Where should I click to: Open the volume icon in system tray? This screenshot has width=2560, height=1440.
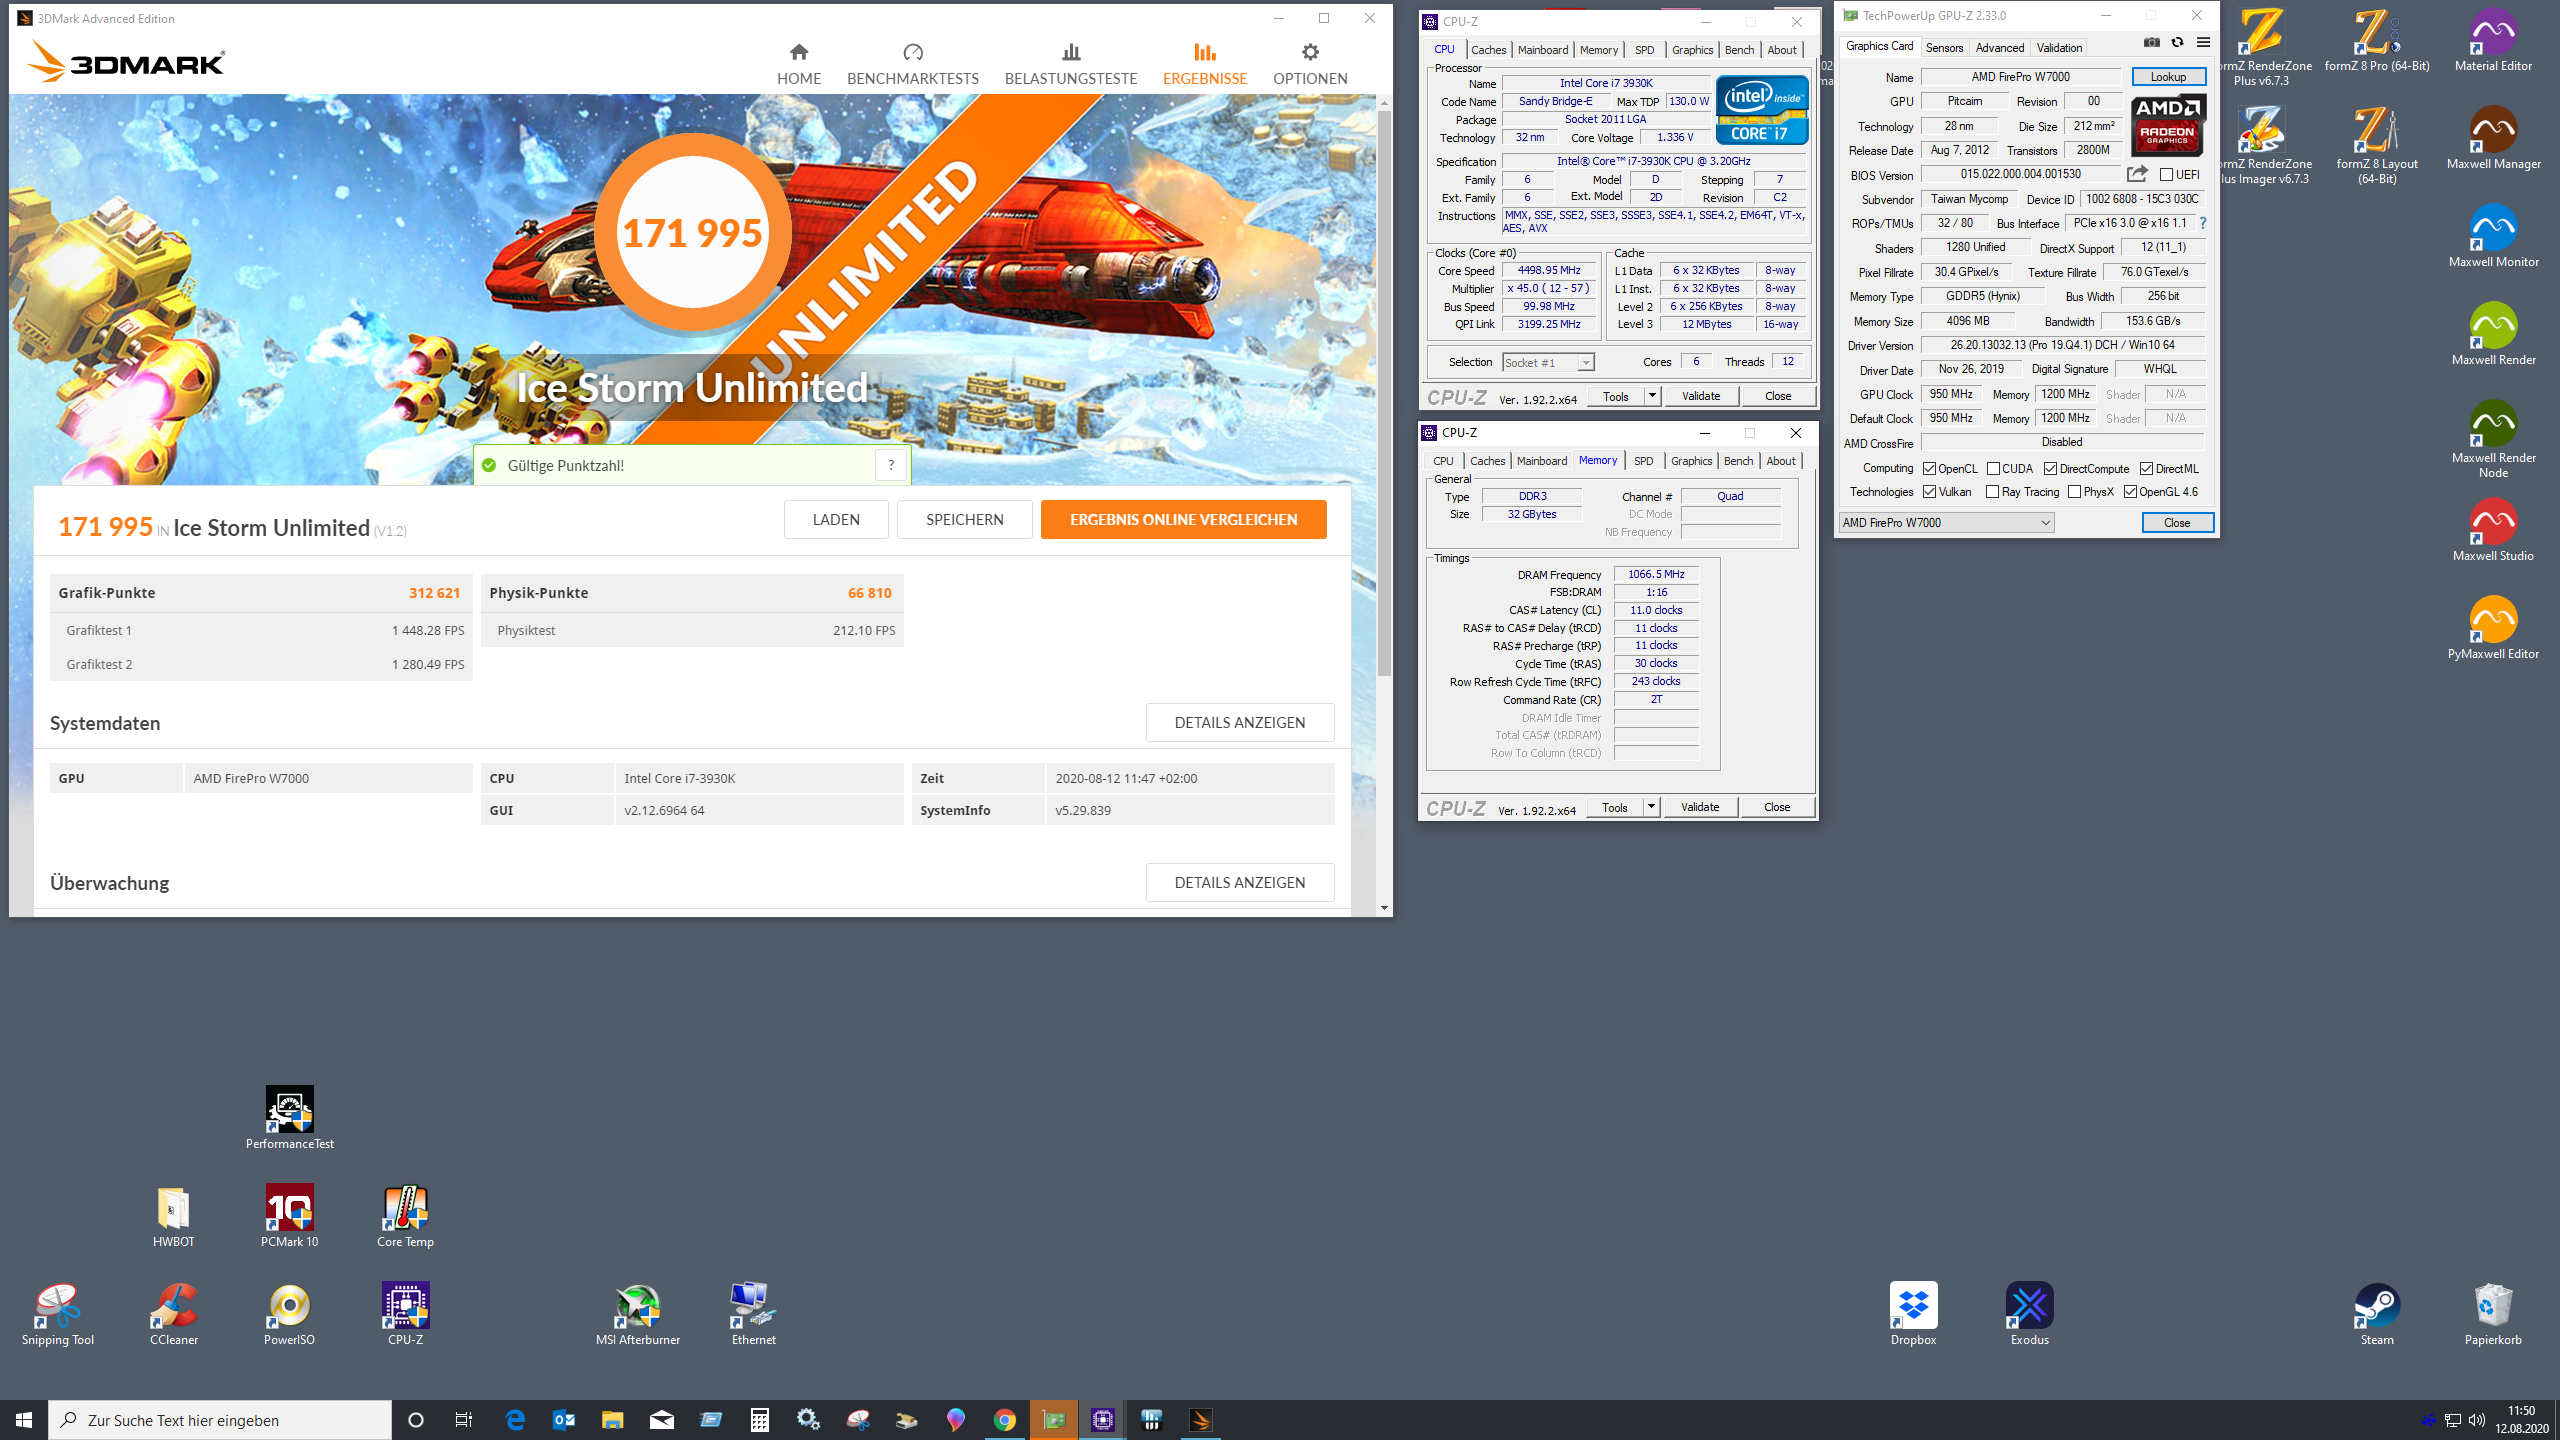[2477, 1420]
